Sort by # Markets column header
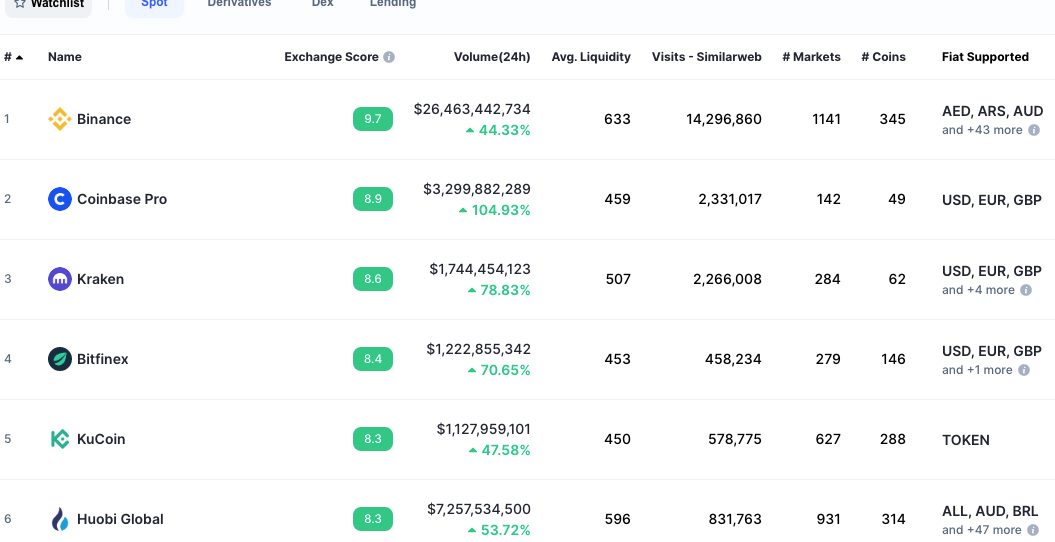The image size is (1055, 542). (x=811, y=57)
